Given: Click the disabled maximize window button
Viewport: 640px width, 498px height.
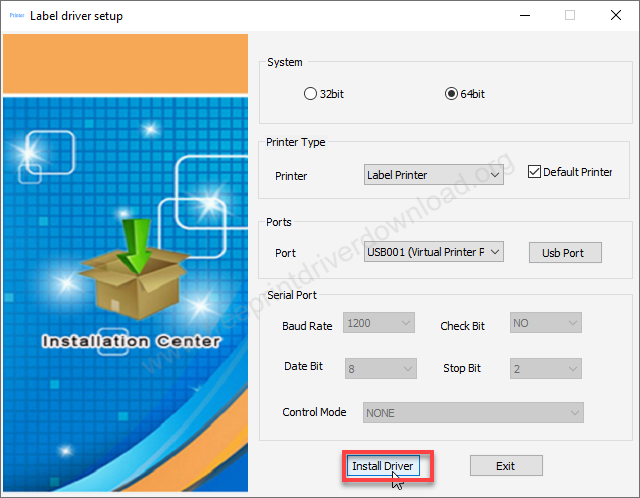Looking at the screenshot, I should [x=569, y=16].
